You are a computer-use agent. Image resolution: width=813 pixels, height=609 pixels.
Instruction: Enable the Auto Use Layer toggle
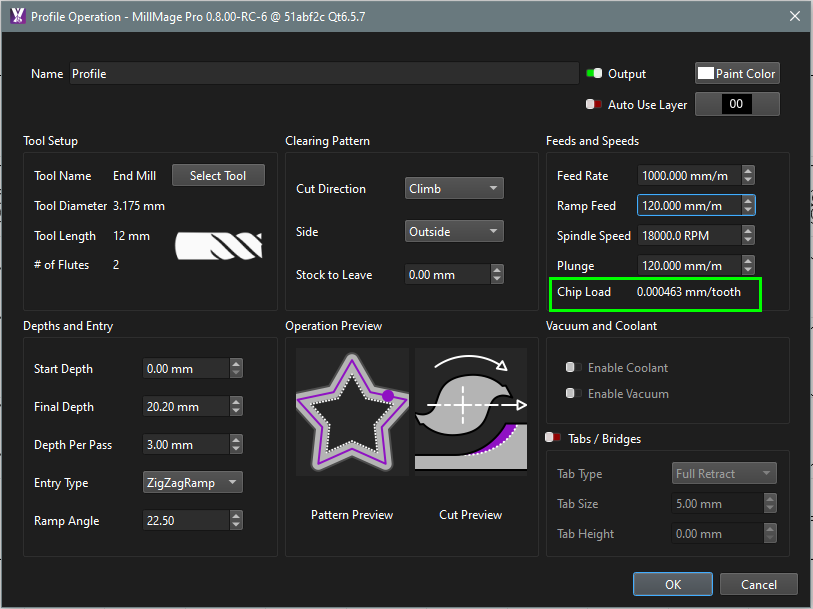(x=594, y=104)
